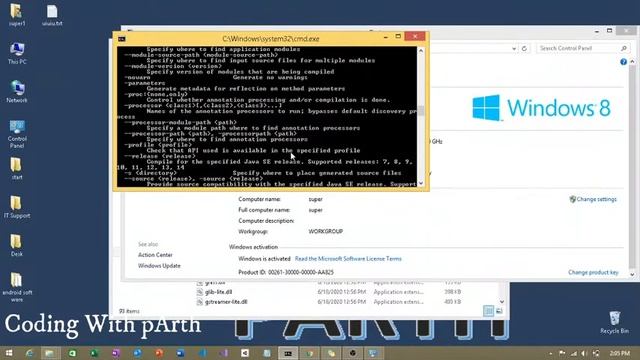Open the Action Center flag in tray
The width and height of the screenshot is (640, 360).
point(562,353)
